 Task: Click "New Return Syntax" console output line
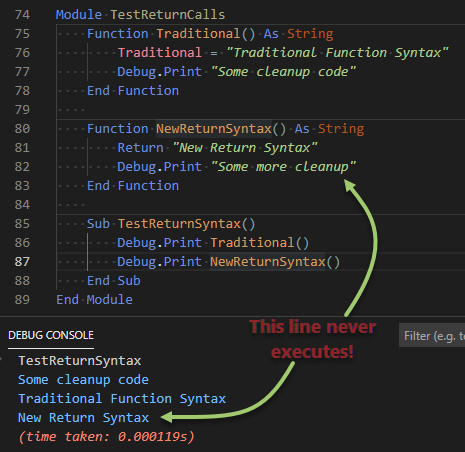pyautogui.click(x=83, y=418)
